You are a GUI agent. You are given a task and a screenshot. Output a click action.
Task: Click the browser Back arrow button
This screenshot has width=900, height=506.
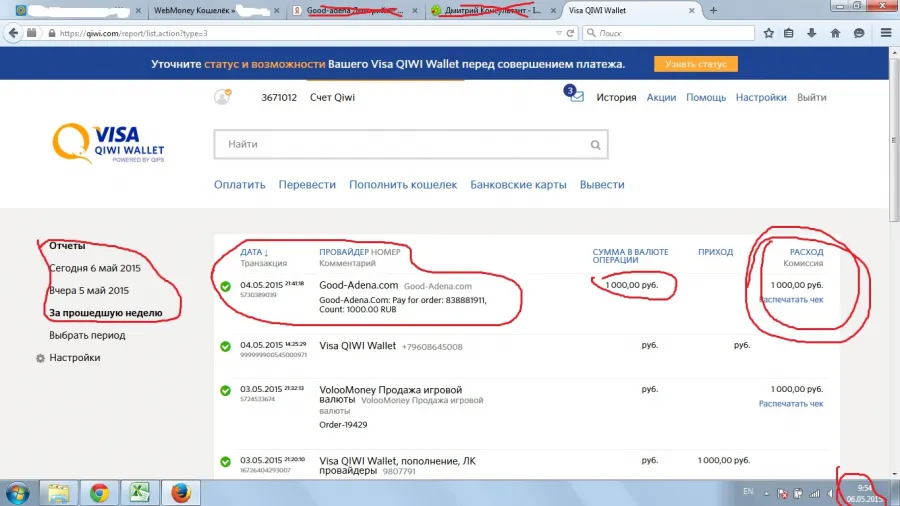tap(13, 33)
